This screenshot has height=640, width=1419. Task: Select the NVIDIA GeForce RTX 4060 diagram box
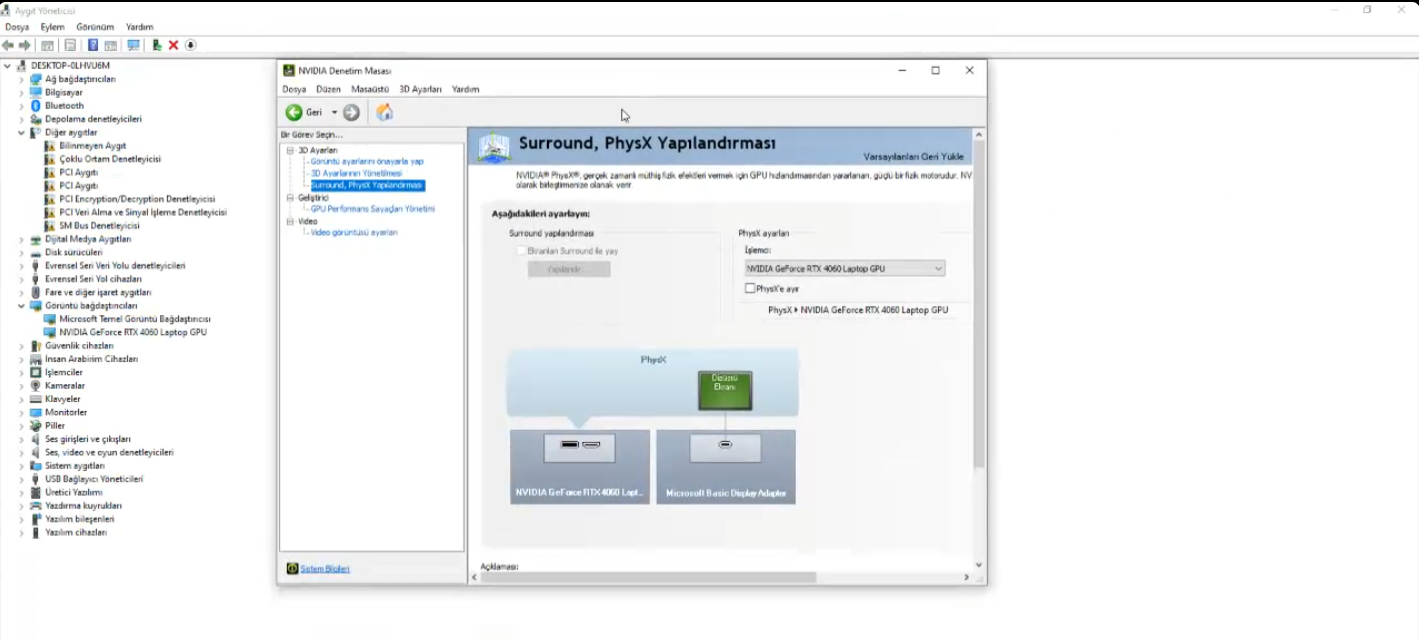[580, 467]
